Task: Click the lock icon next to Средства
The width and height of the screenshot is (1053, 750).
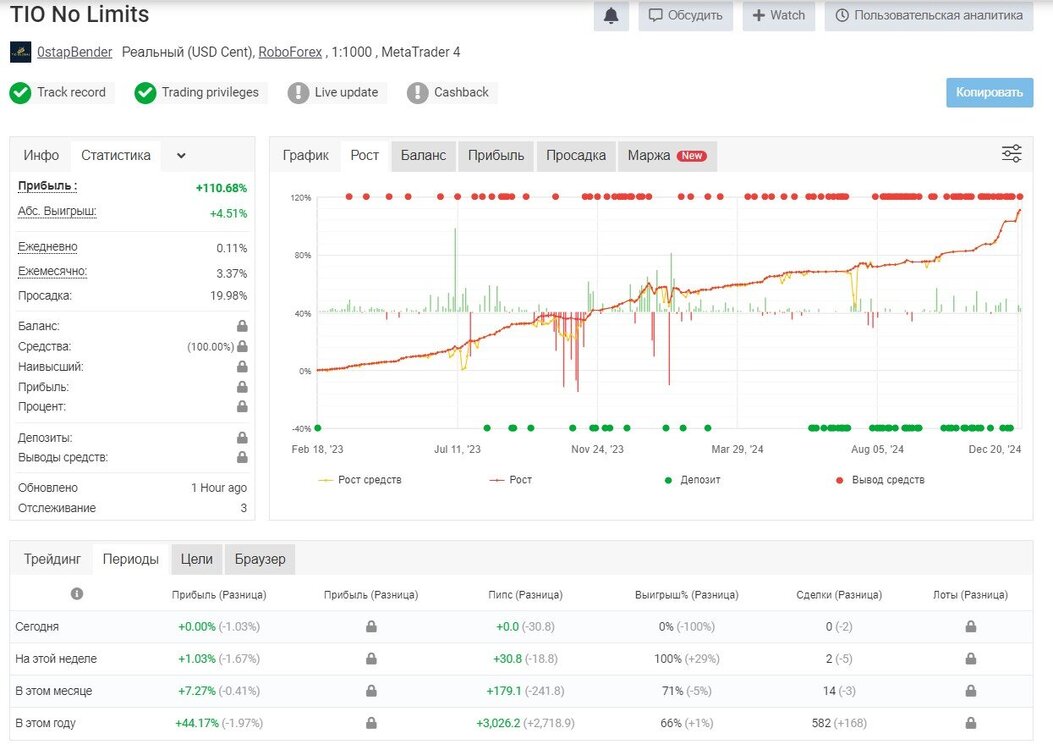Action: click(242, 346)
